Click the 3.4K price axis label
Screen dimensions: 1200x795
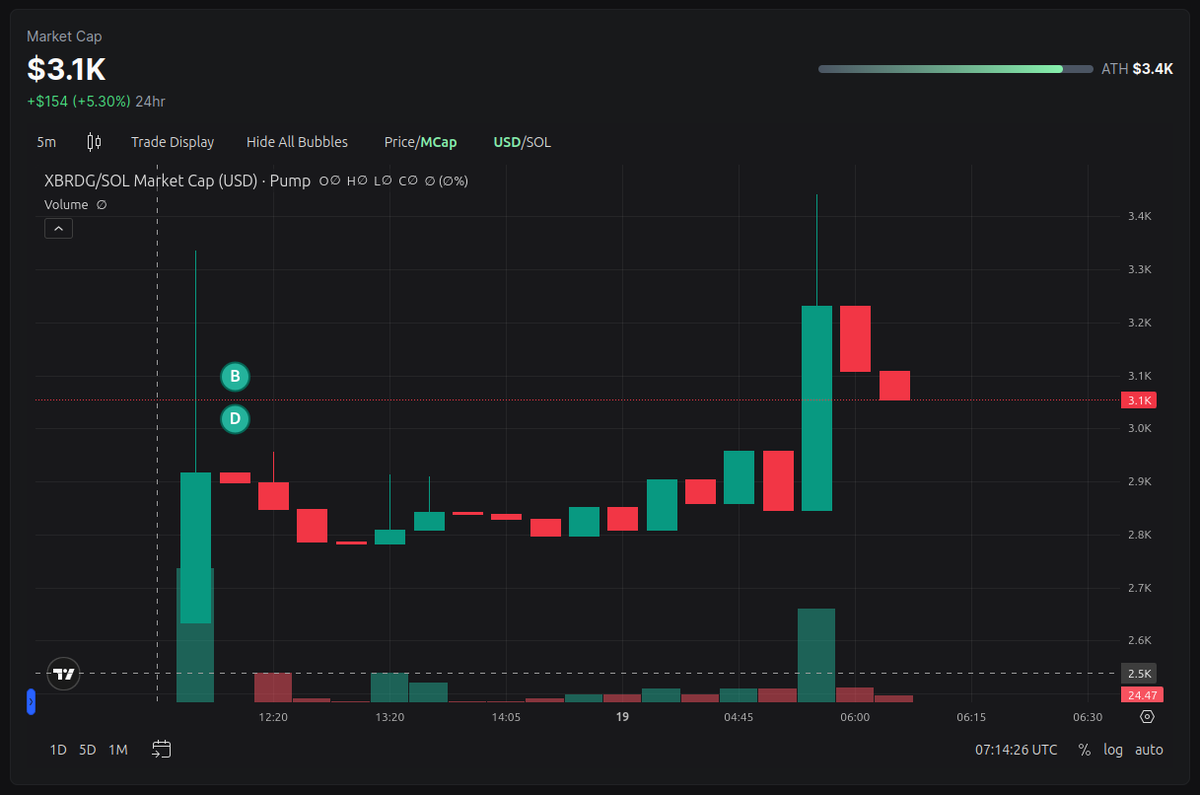pyautogui.click(x=1140, y=216)
